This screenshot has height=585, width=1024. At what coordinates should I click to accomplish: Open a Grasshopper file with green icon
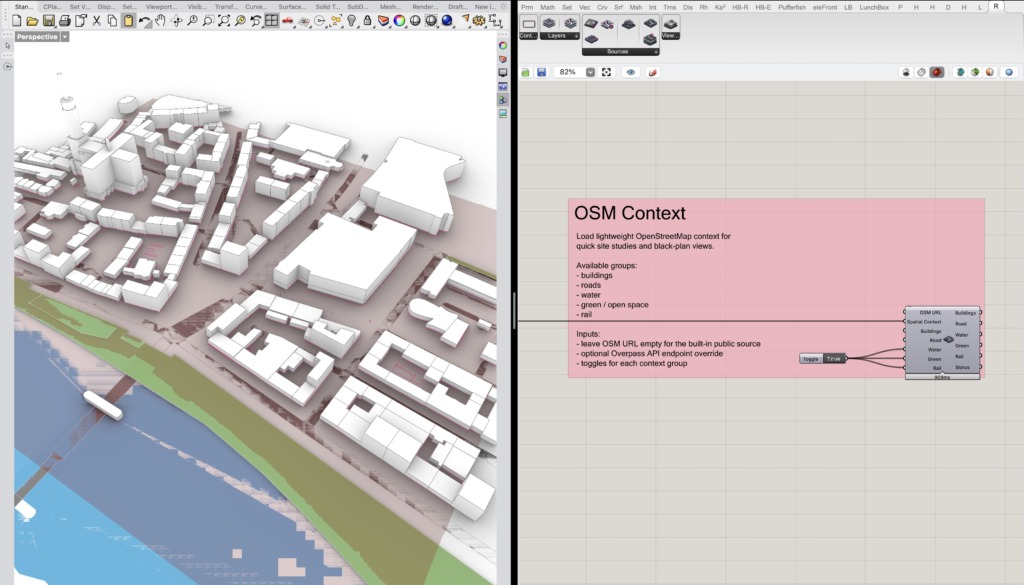click(x=526, y=72)
